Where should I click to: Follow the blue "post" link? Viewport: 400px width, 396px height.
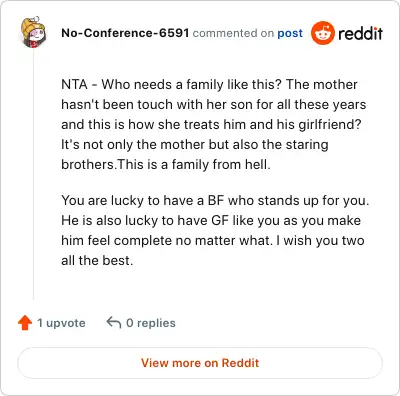tap(290, 33)
